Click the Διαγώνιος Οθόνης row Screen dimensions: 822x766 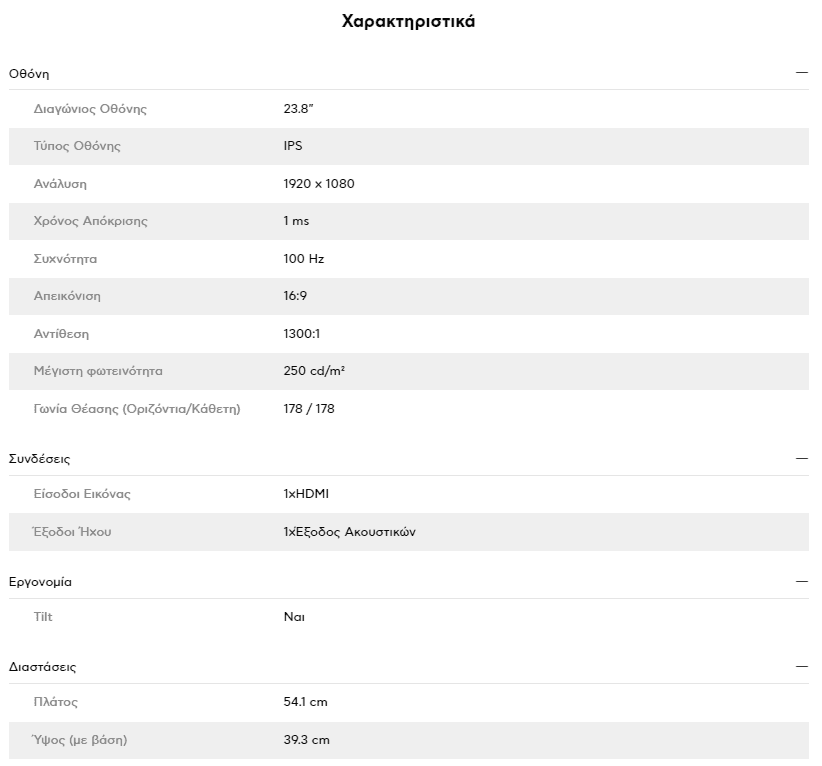pyautogui.click(x=408, y=109)
